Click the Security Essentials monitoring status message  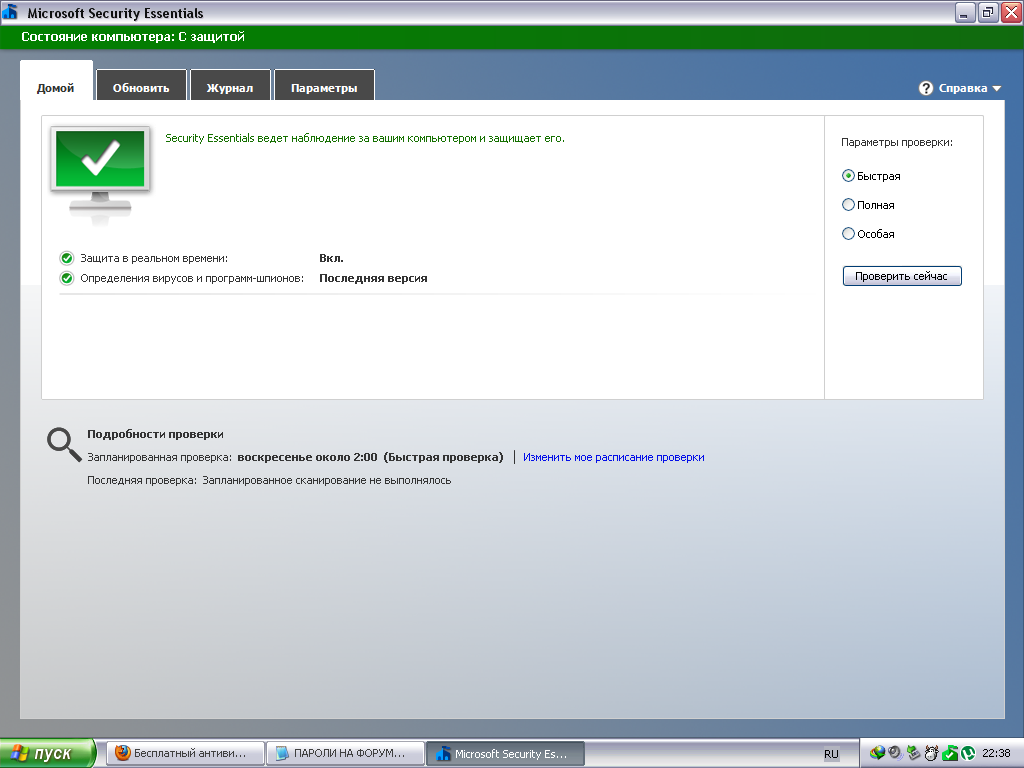365,138
